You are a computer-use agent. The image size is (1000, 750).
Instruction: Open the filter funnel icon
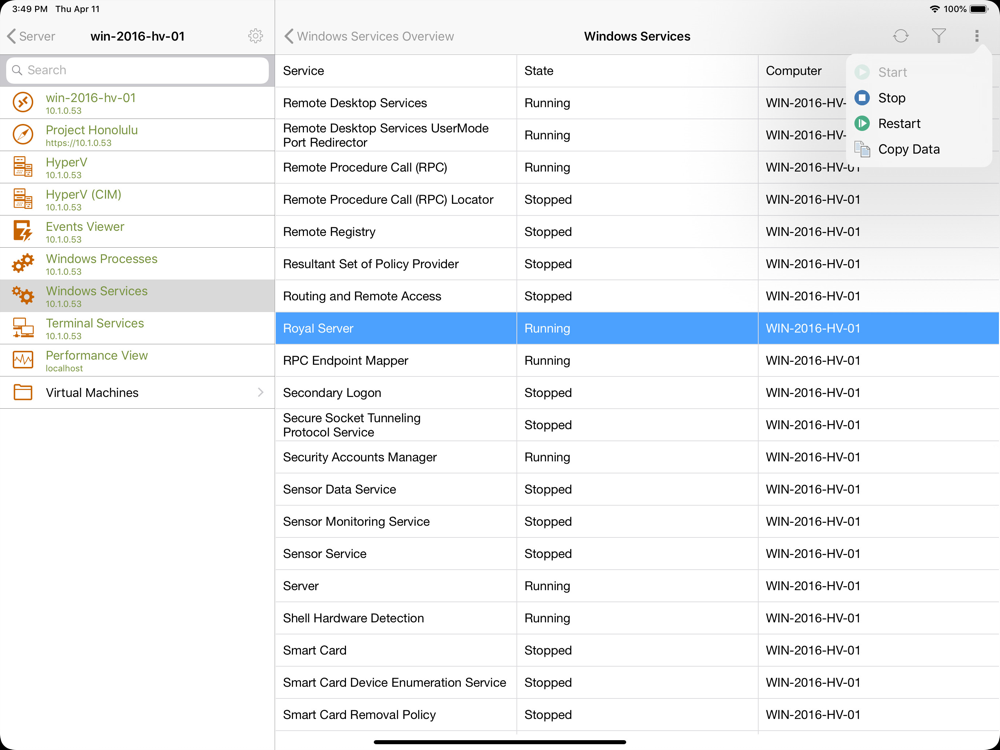(938, 36)
